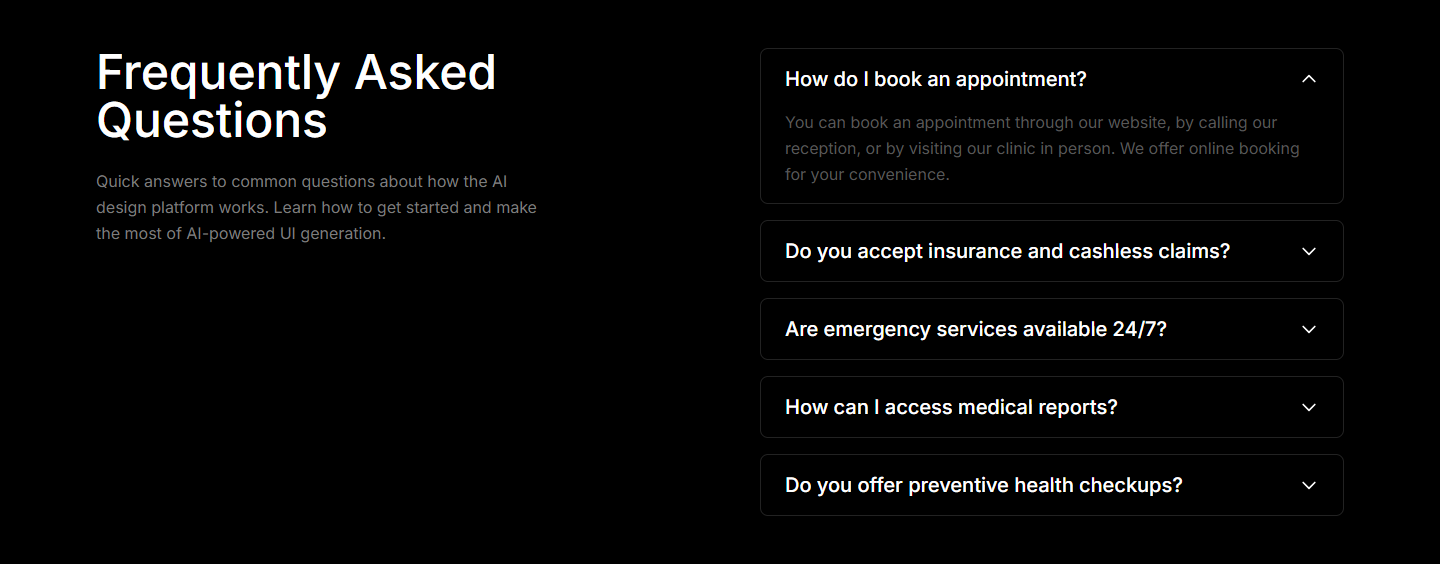Click the chevron on the preventive health checkups row
1440x564 pixels.
1309,485
